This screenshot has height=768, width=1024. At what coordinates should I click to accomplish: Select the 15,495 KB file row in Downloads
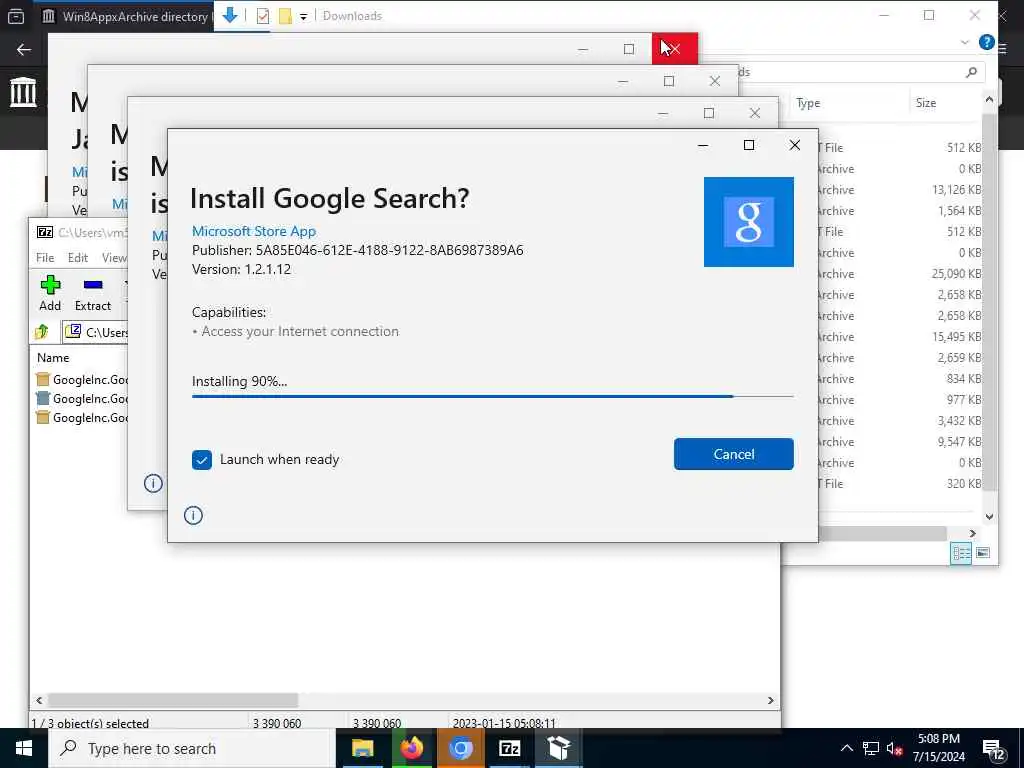tap(899, 337)
